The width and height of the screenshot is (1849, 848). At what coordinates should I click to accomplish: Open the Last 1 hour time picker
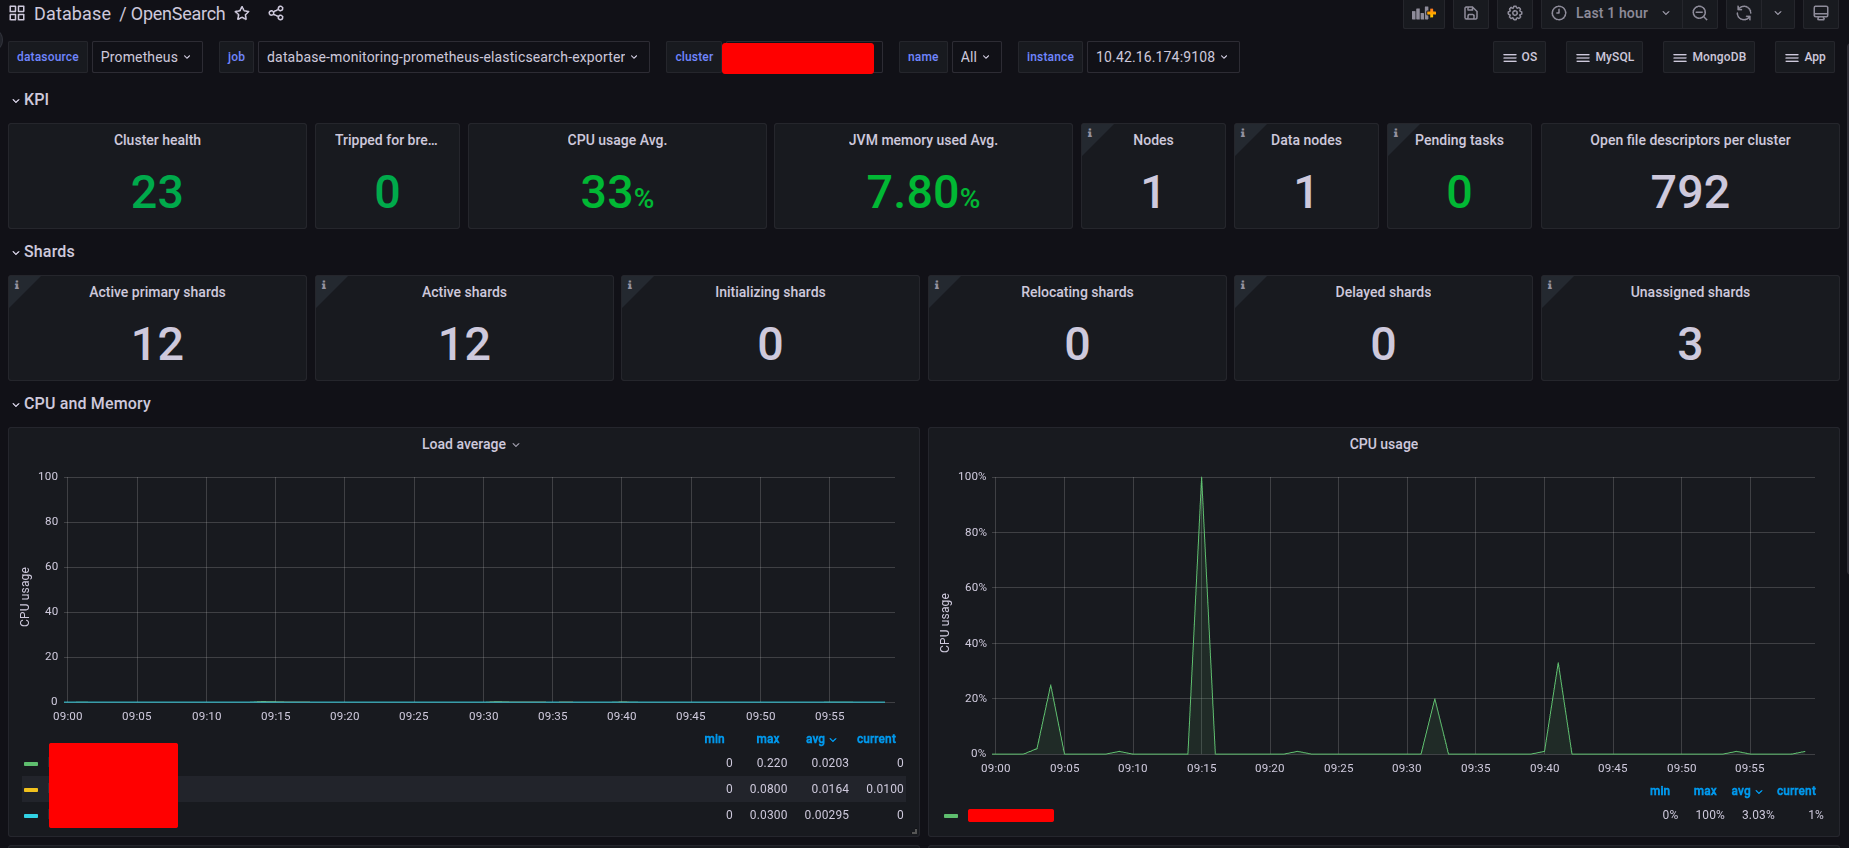point(1610,13)
